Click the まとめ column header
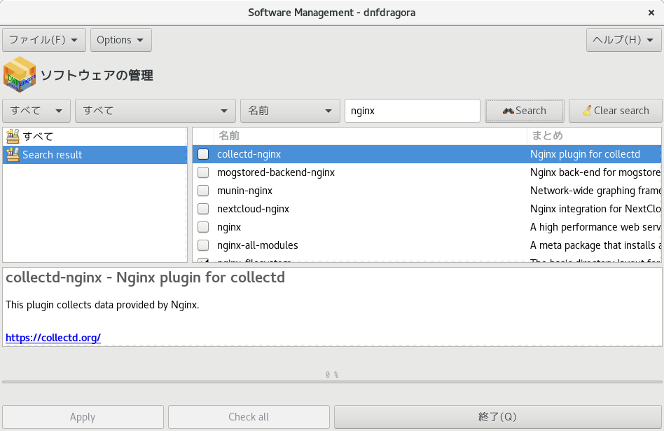 594,135
